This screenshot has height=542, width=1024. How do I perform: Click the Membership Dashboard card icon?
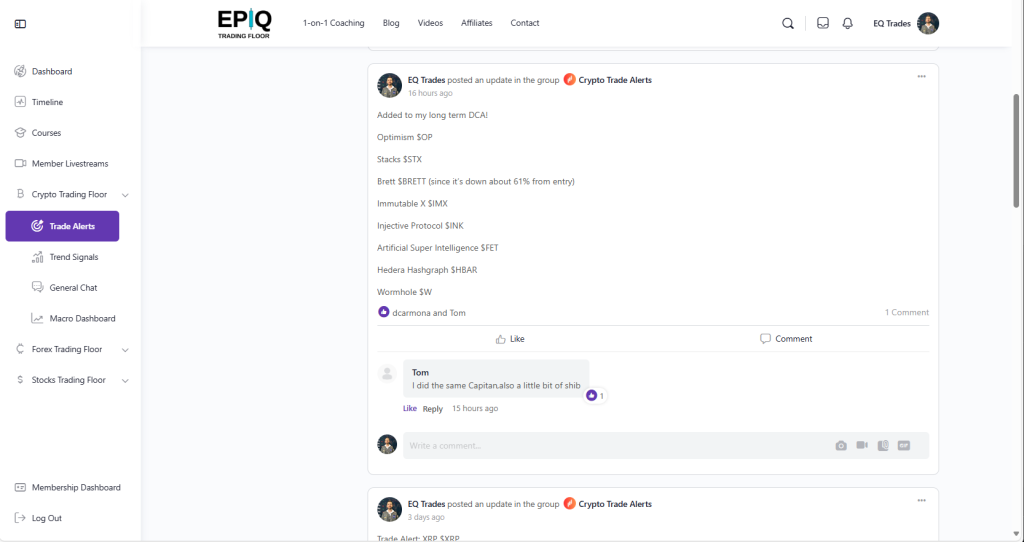click(x=20, y=487)
